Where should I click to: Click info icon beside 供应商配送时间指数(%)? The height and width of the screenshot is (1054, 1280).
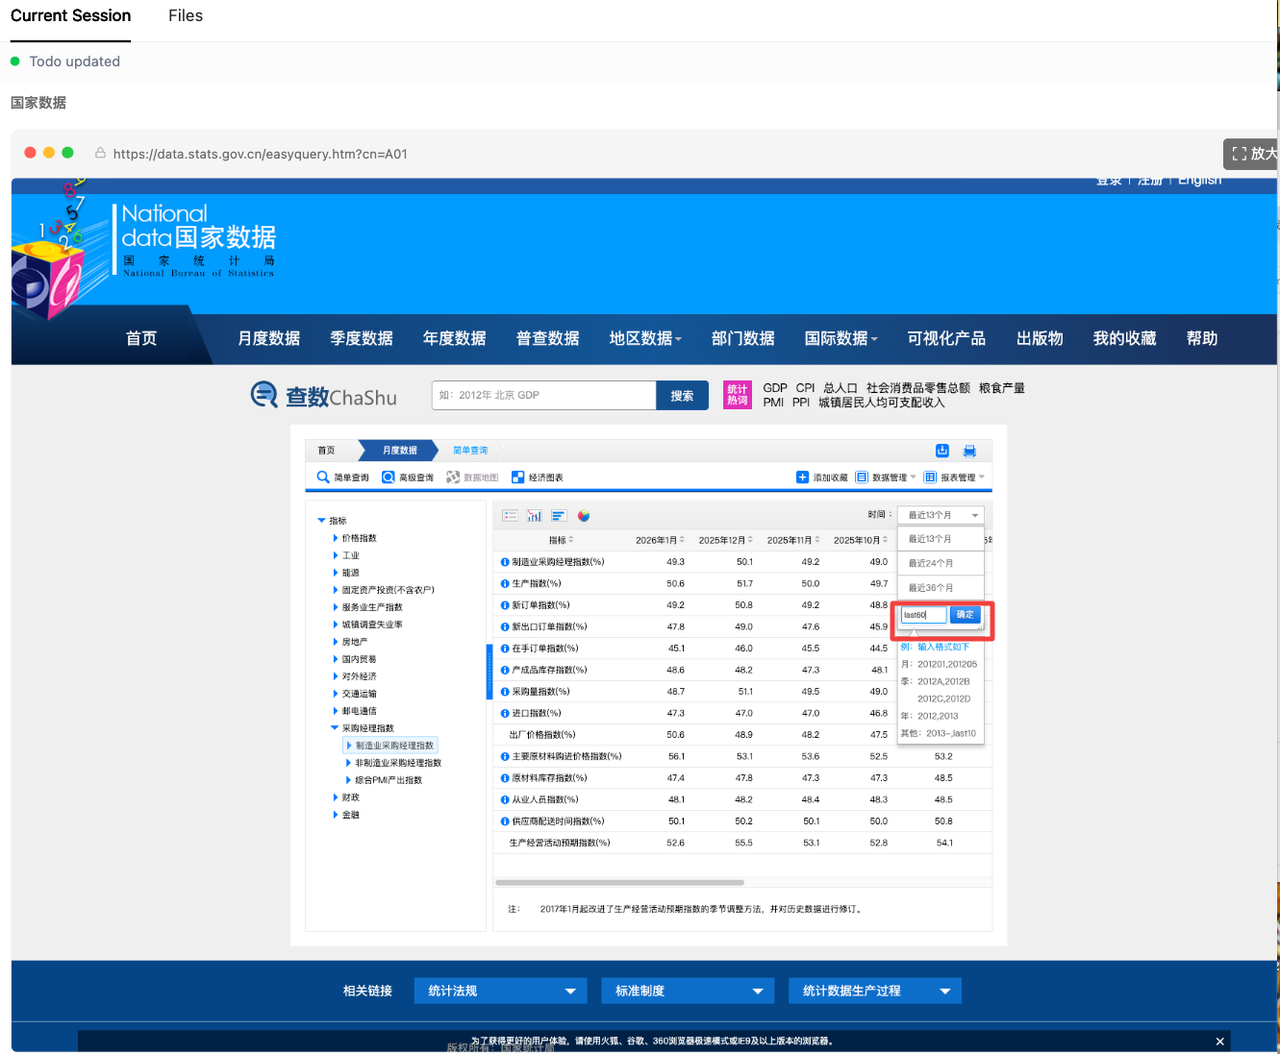click(x=505, y=821)
